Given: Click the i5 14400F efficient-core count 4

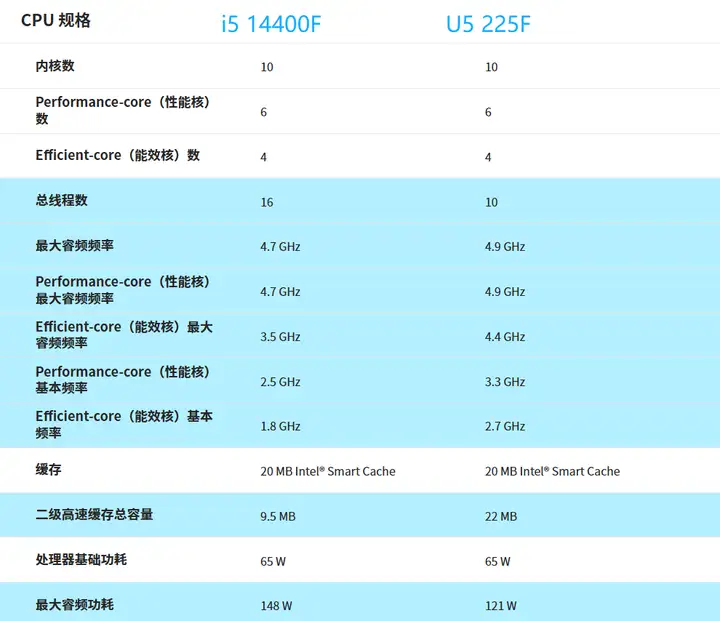Looking at the screenshot, I should 264,157.
